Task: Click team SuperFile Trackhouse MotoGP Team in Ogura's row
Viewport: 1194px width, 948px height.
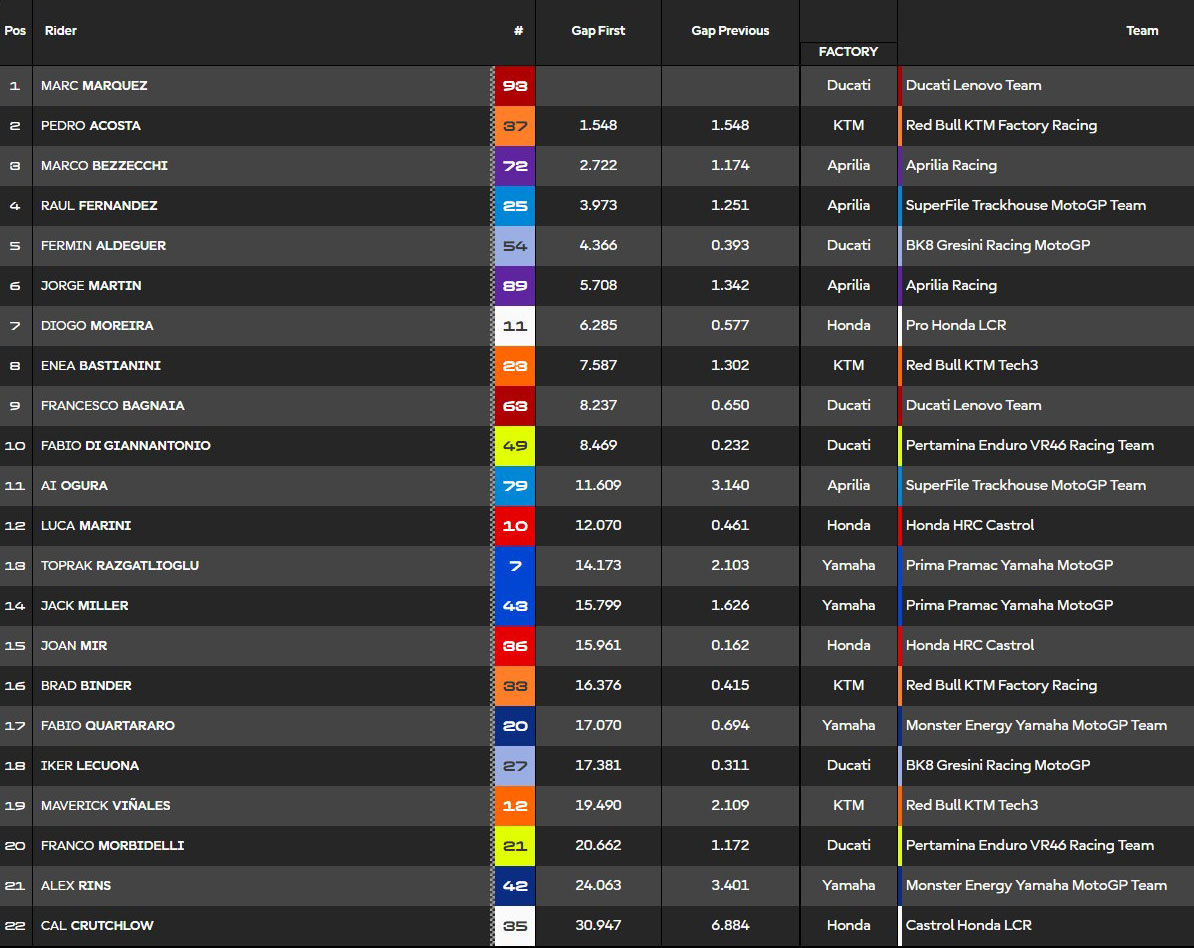Action: click(x=1026, y=485)
